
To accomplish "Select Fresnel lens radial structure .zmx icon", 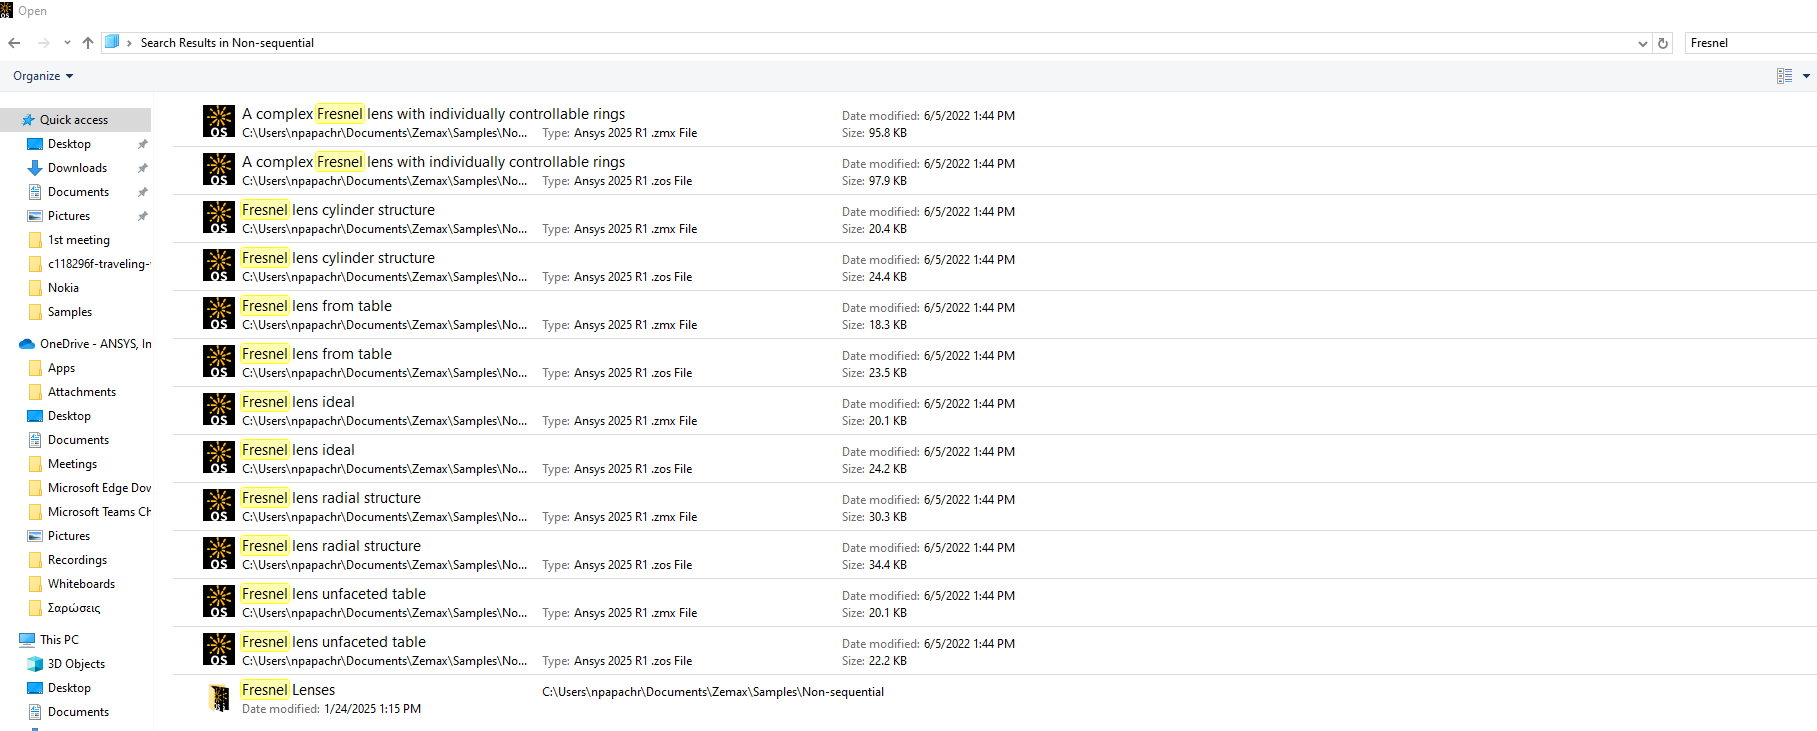I will pos(219,505).
